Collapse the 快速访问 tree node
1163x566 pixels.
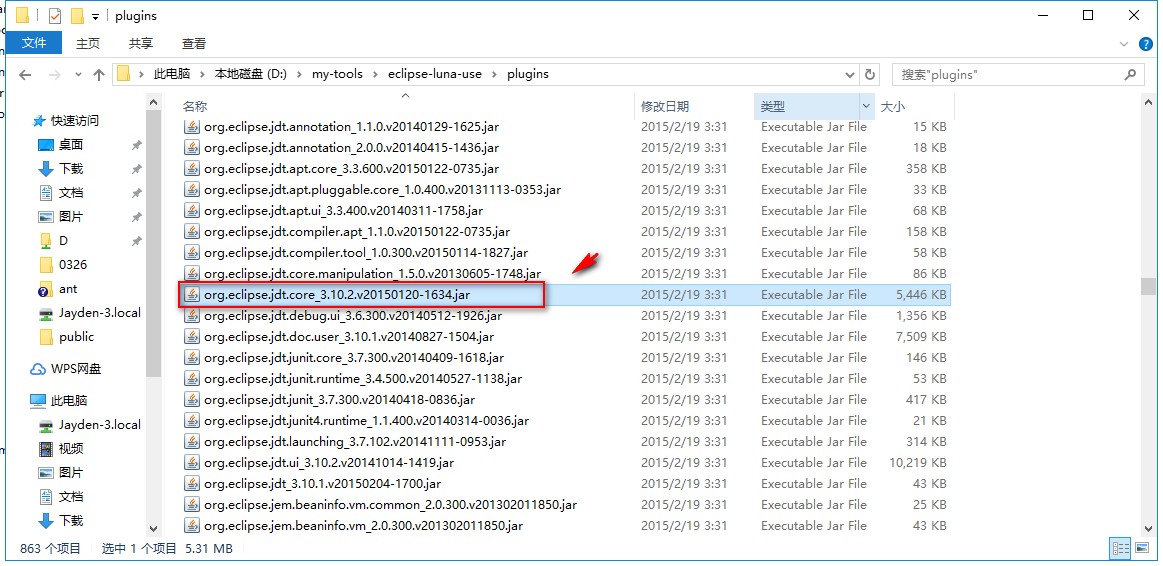point(27,120)
